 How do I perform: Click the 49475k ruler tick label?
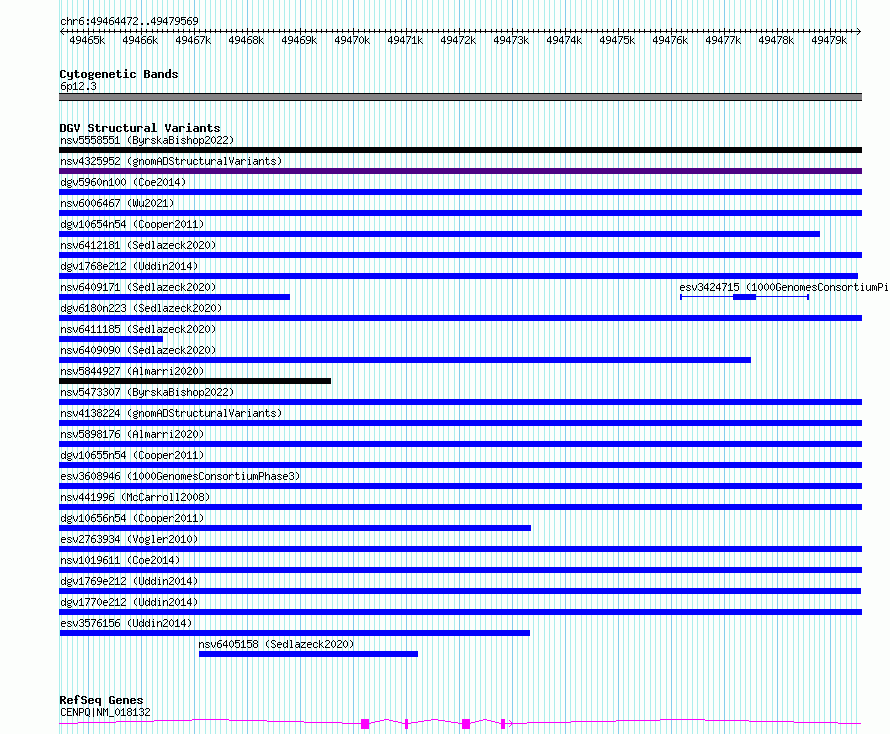(x=617, y=40)
